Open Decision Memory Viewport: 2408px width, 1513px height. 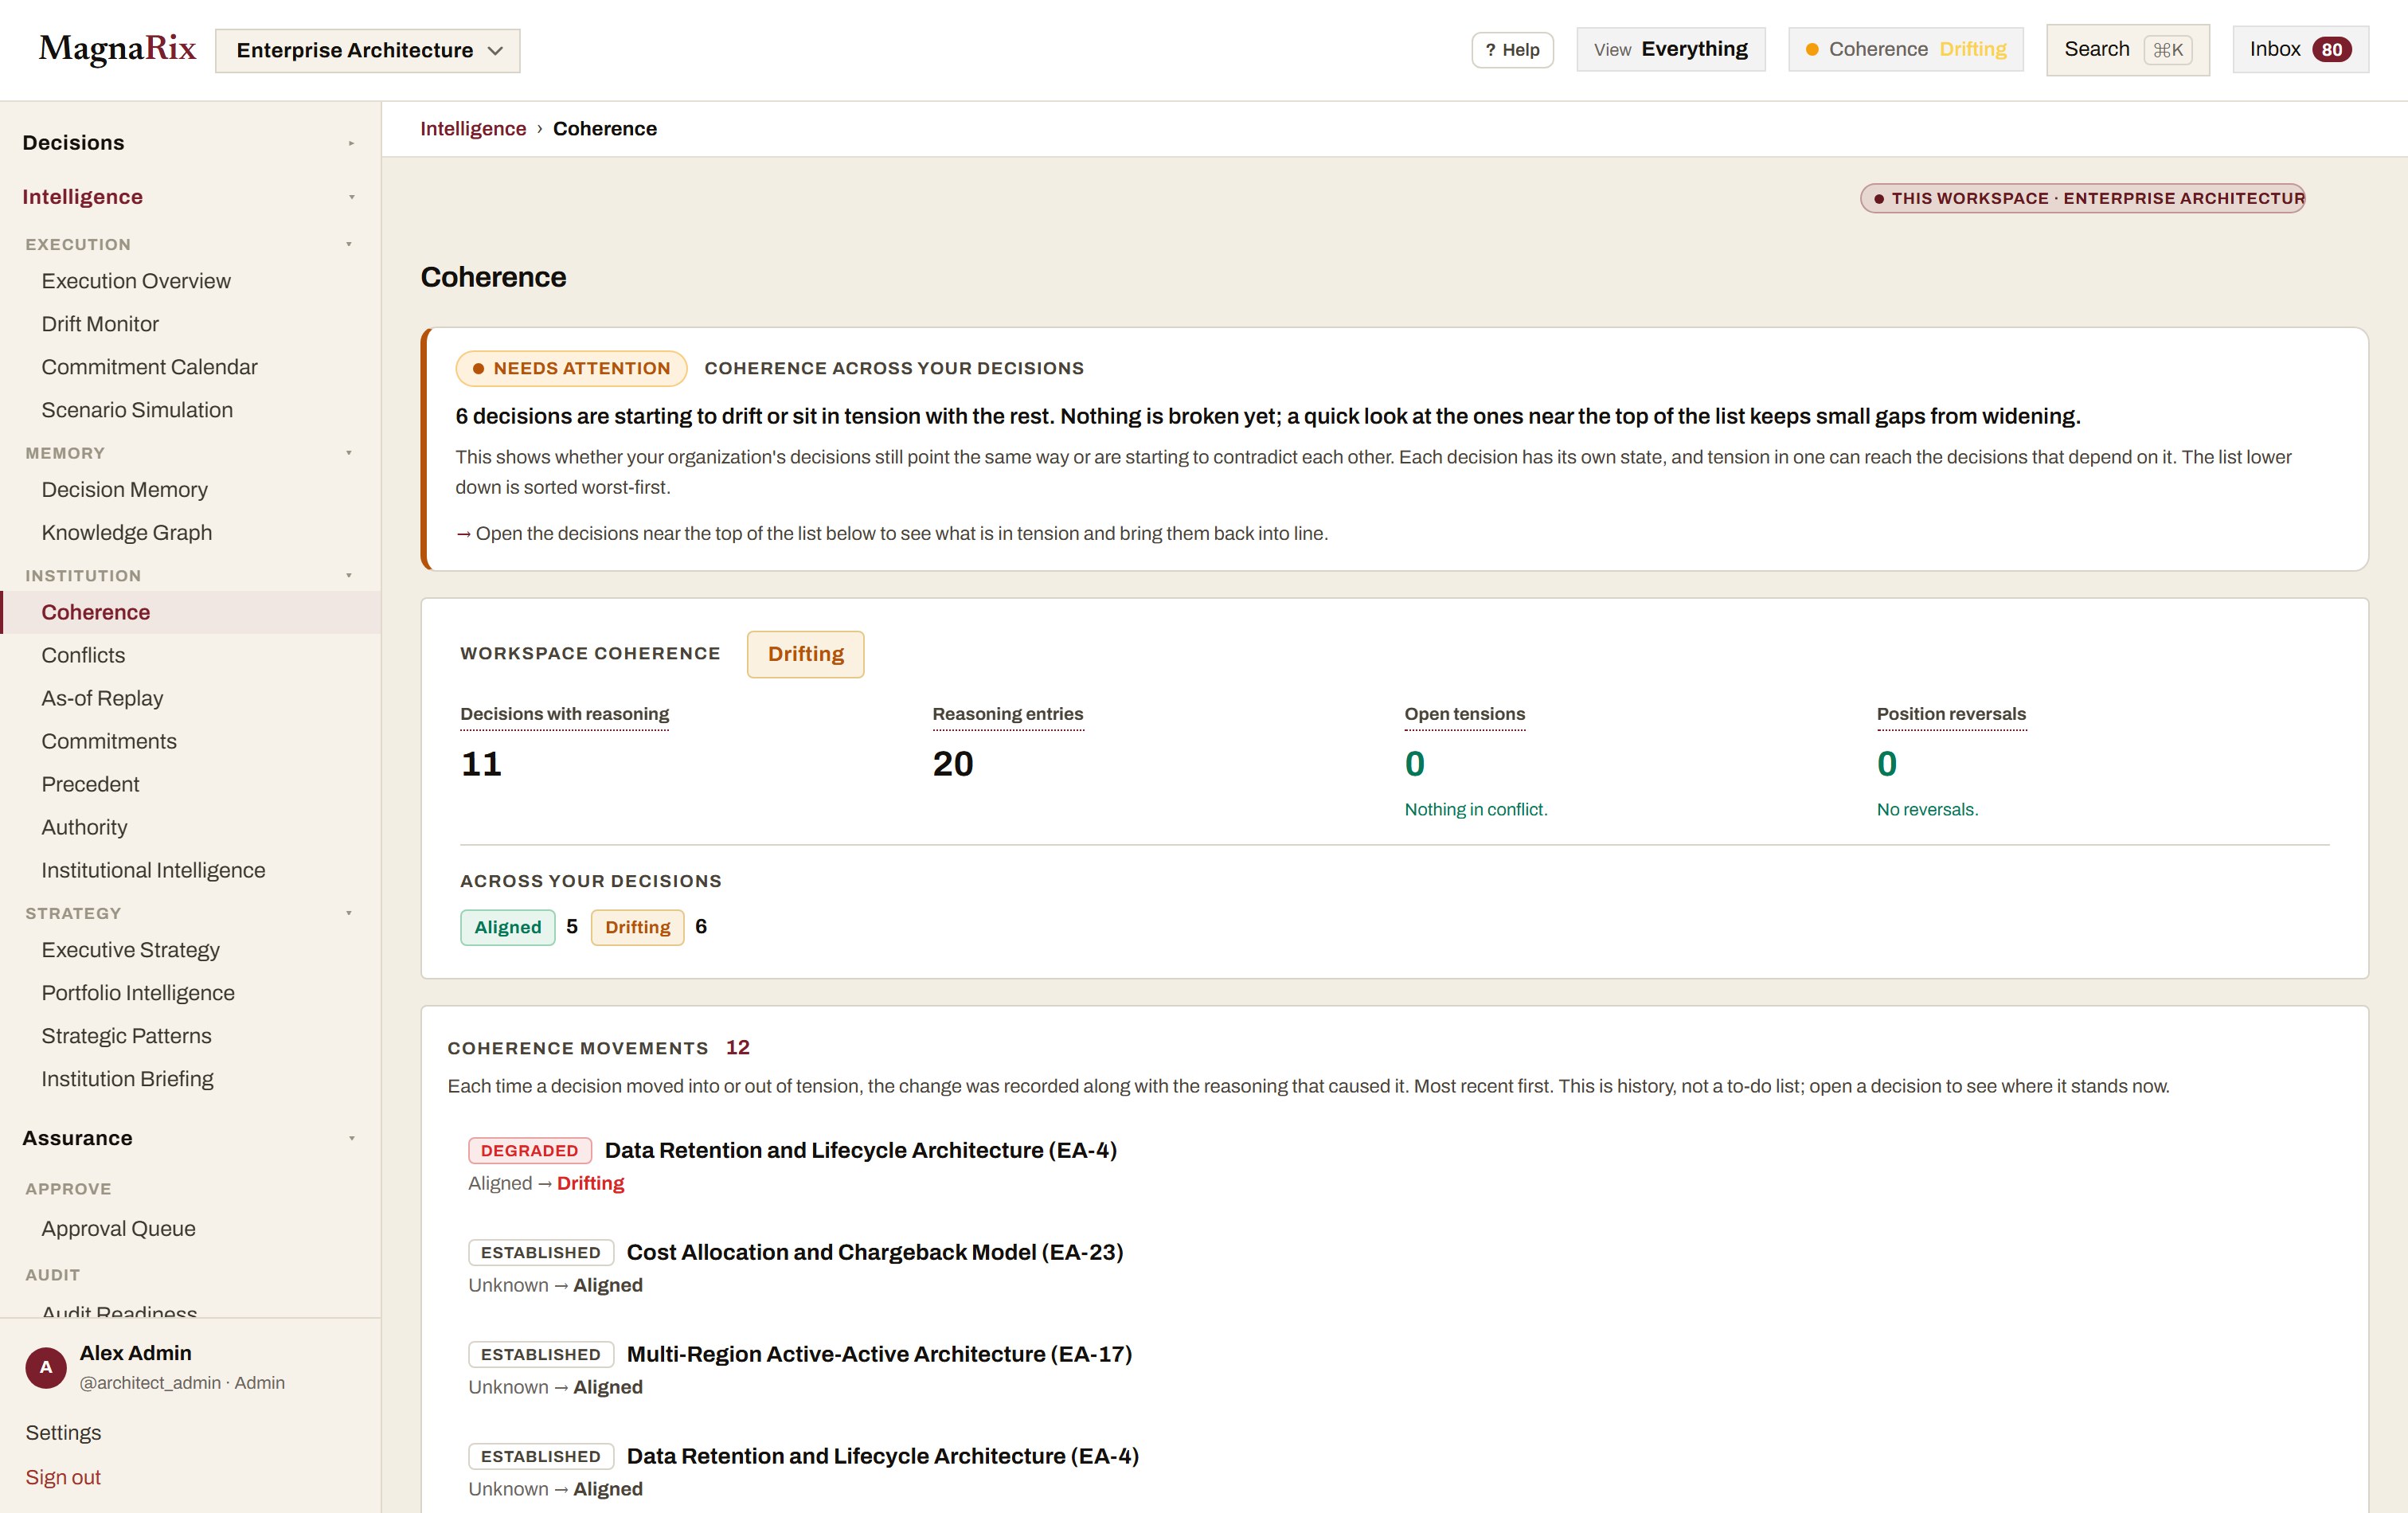click(x=125, y=490)
